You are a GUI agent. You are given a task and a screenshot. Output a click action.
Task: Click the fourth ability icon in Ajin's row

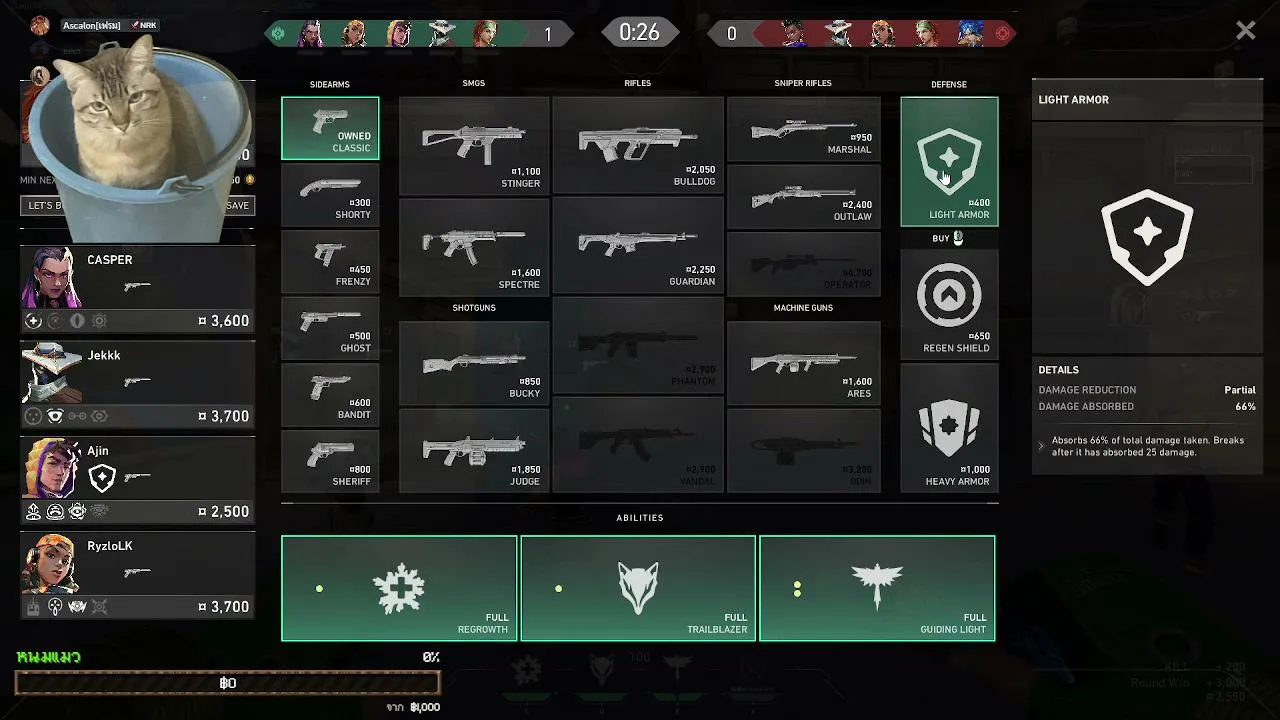click(99, 511)
